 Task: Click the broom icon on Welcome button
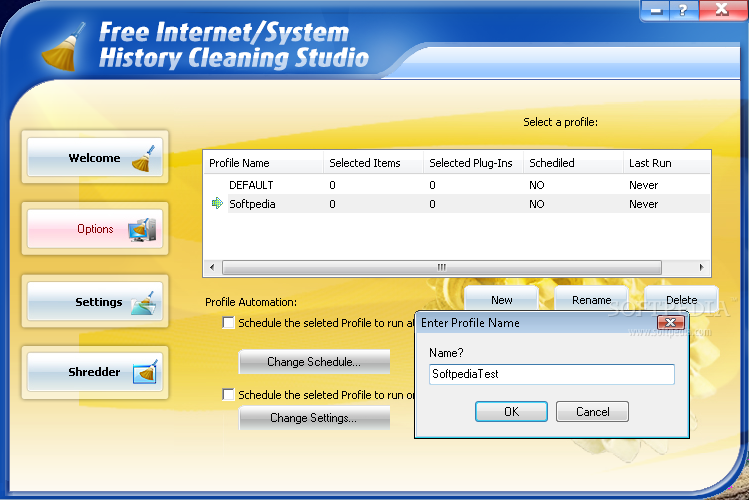144,158
